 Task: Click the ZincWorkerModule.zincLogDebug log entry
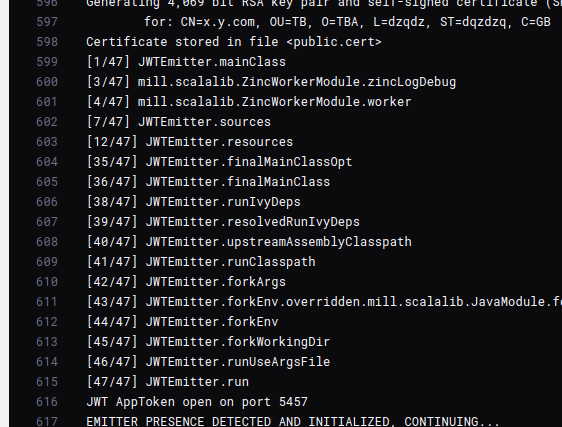[271, 82]
